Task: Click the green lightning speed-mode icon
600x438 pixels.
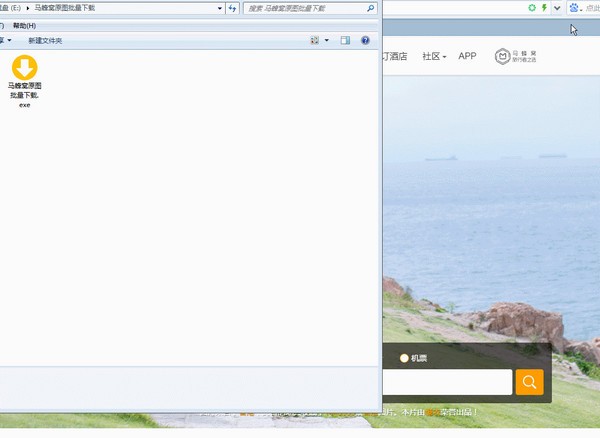Action: pyautogui.click(x=544, y=8)
